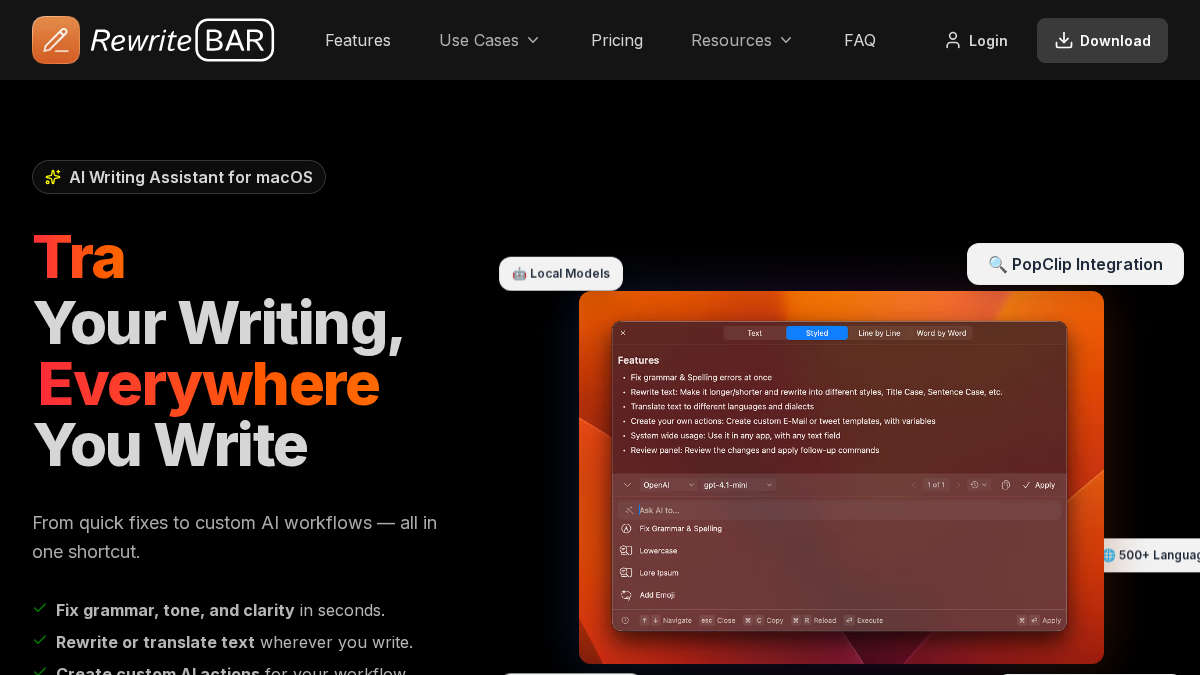The width and height of the screenshot is (1200, 675).
Task: Switch to the Text tab in the preview
Action: pos(755,333)
